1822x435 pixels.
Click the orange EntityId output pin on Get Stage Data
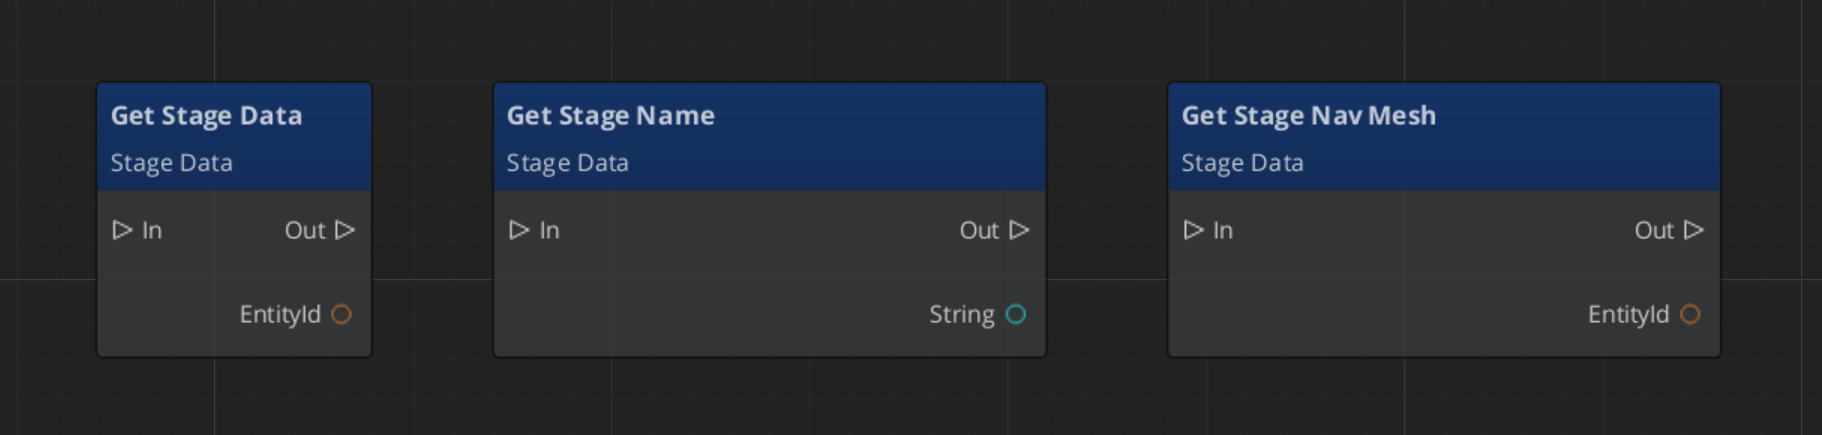tap(342, 315)
